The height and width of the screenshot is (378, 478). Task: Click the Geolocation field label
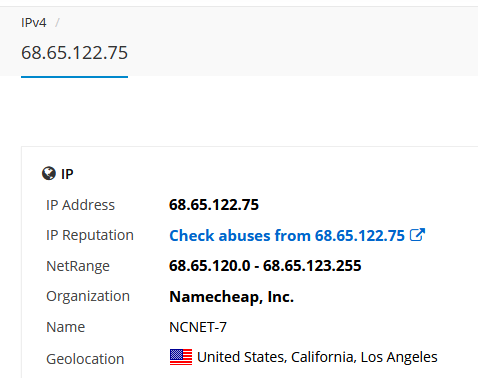(x=85, y=359)
